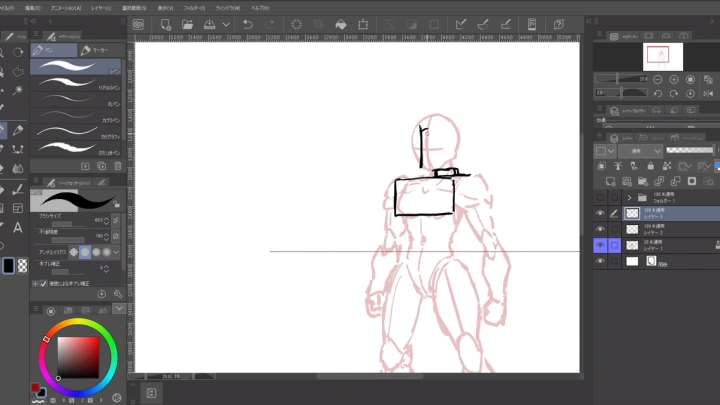
Task: Click the Scale/Rotate transform icon in command bar
Action: click(x=363, y=24)
